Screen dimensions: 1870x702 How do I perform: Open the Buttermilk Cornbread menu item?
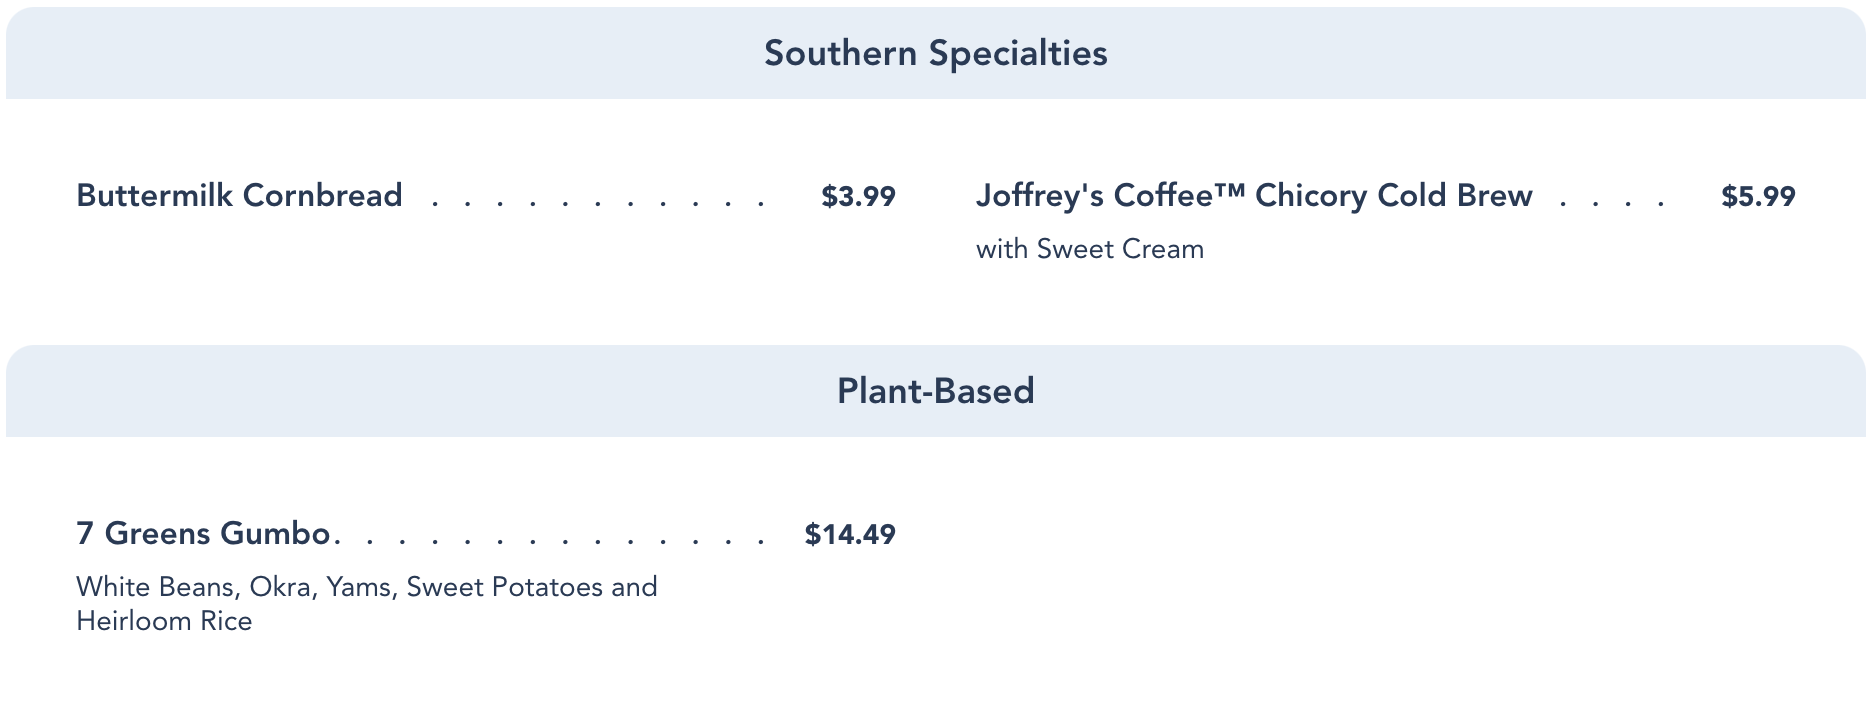coord(239,195)
